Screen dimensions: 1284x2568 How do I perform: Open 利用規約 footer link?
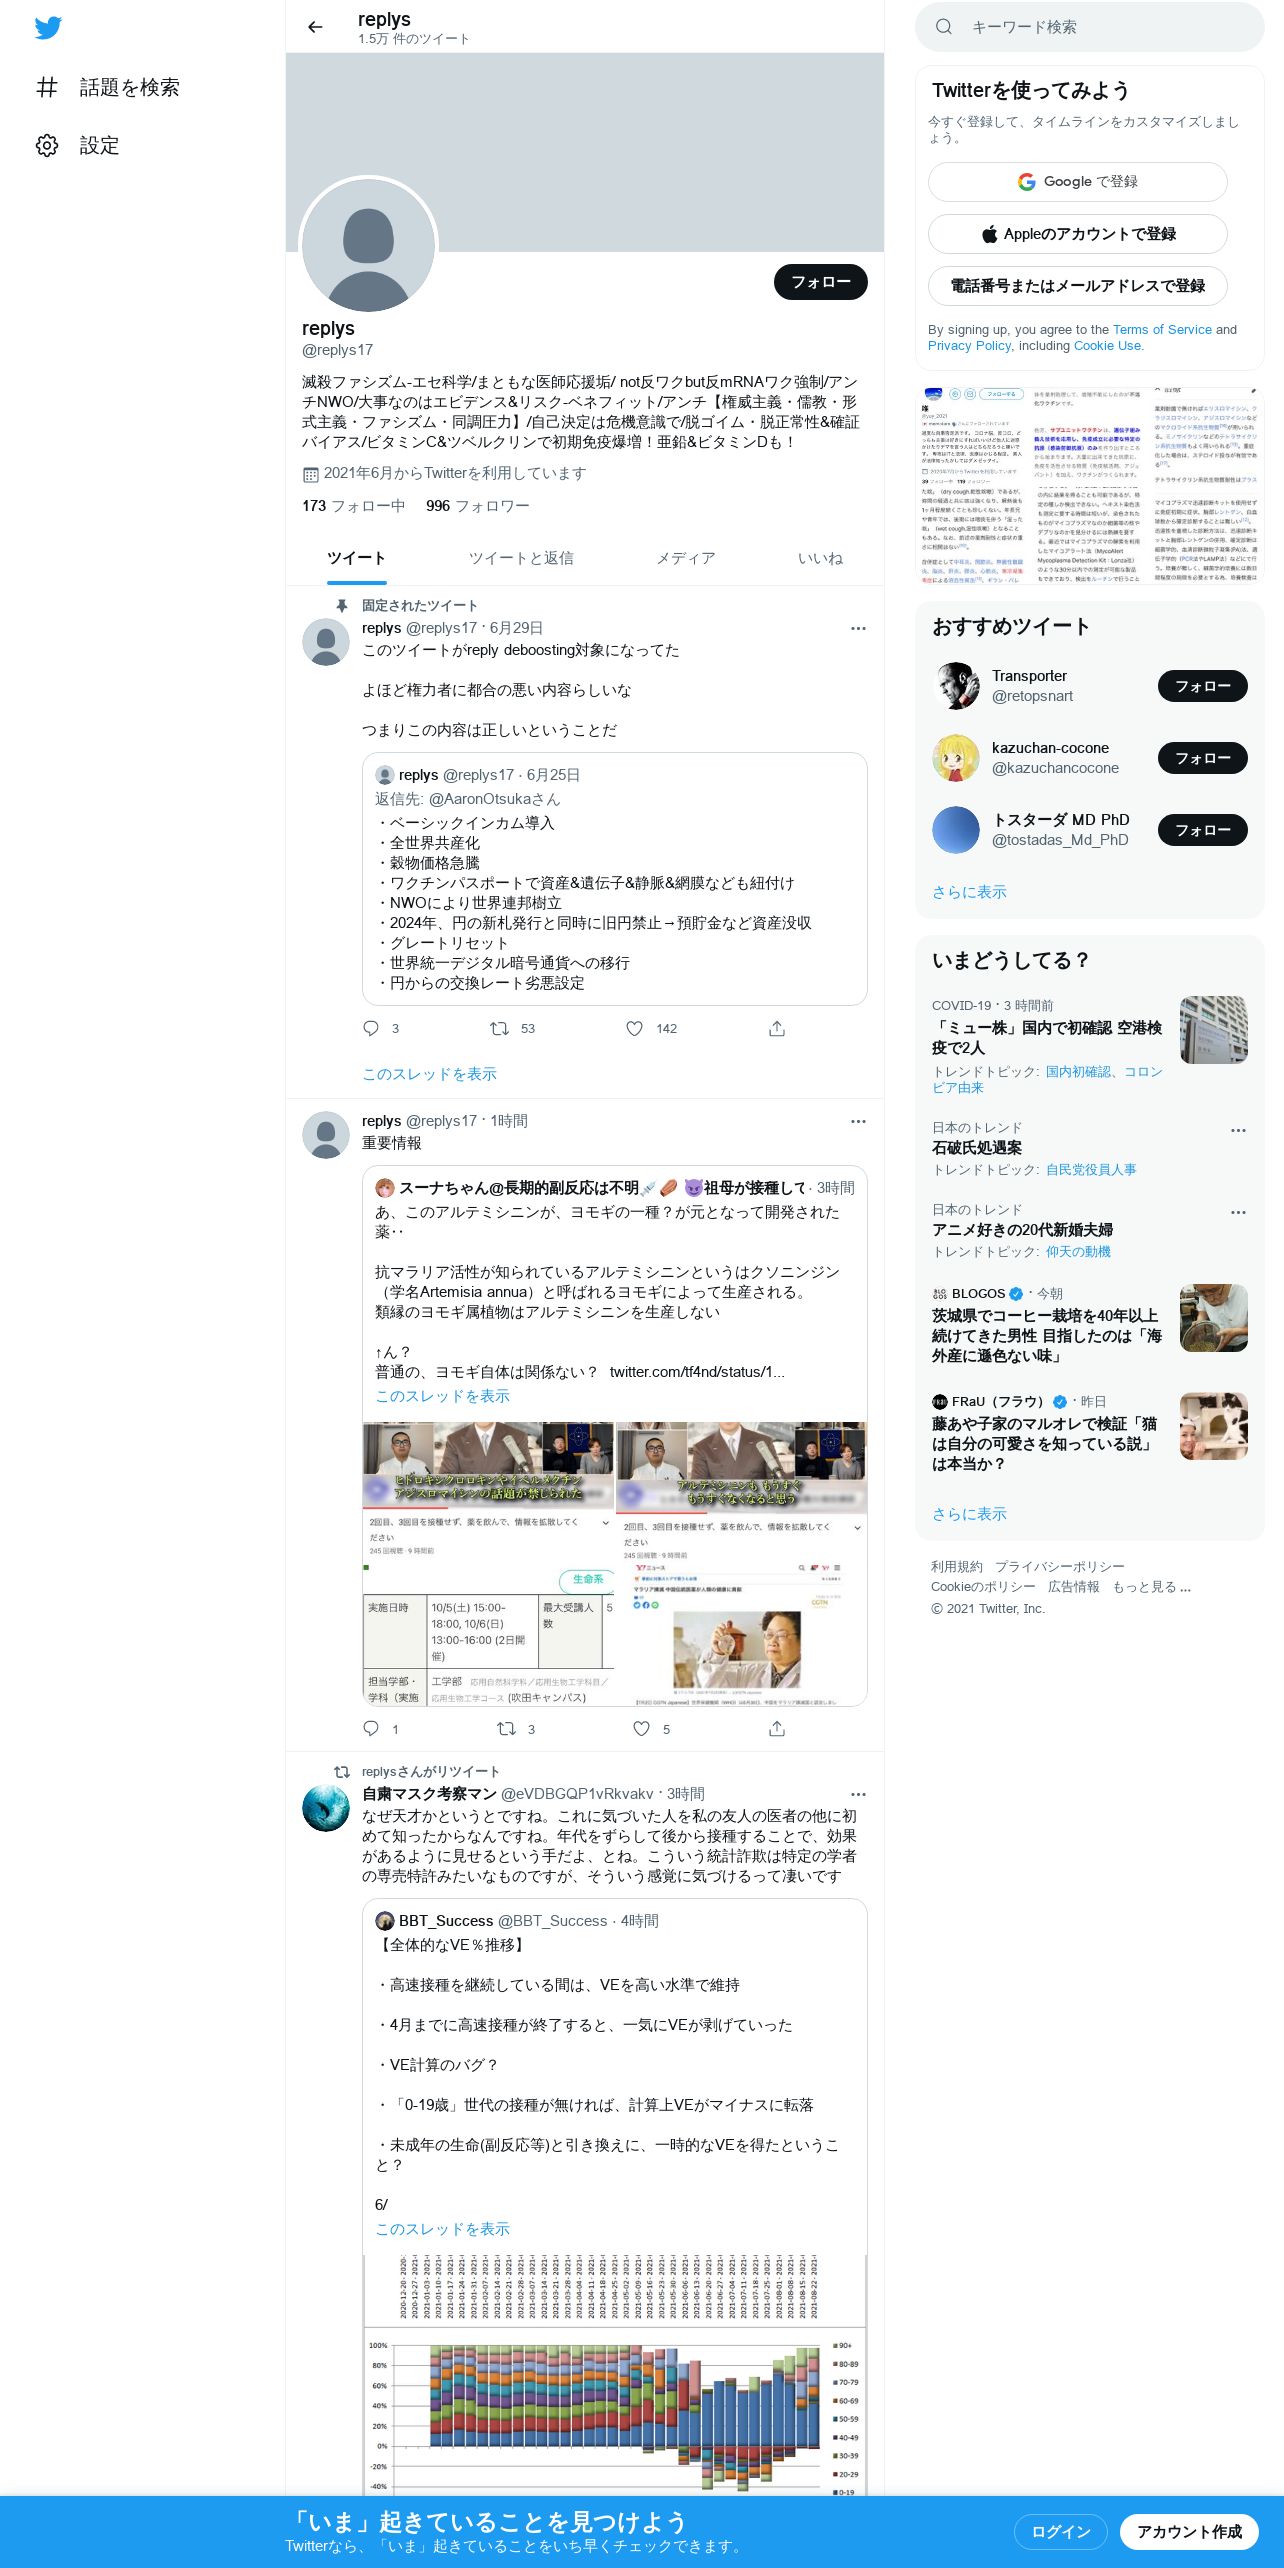(957, 1566)
